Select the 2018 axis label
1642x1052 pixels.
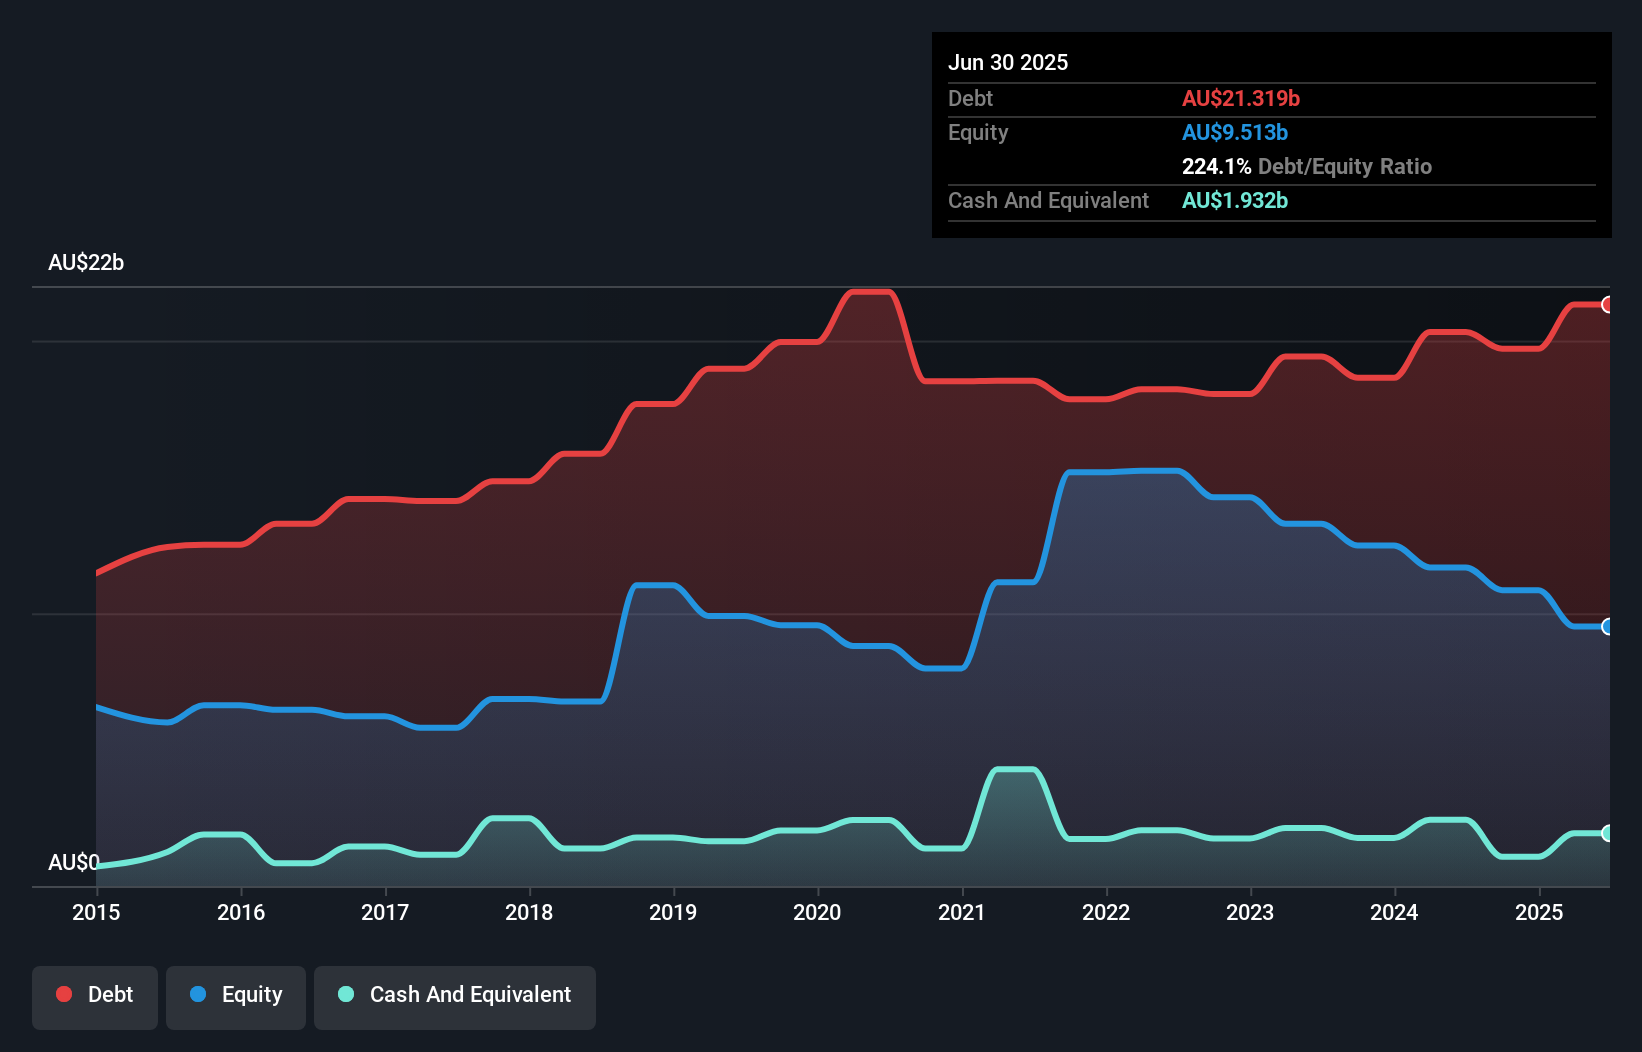pos(529,912)
